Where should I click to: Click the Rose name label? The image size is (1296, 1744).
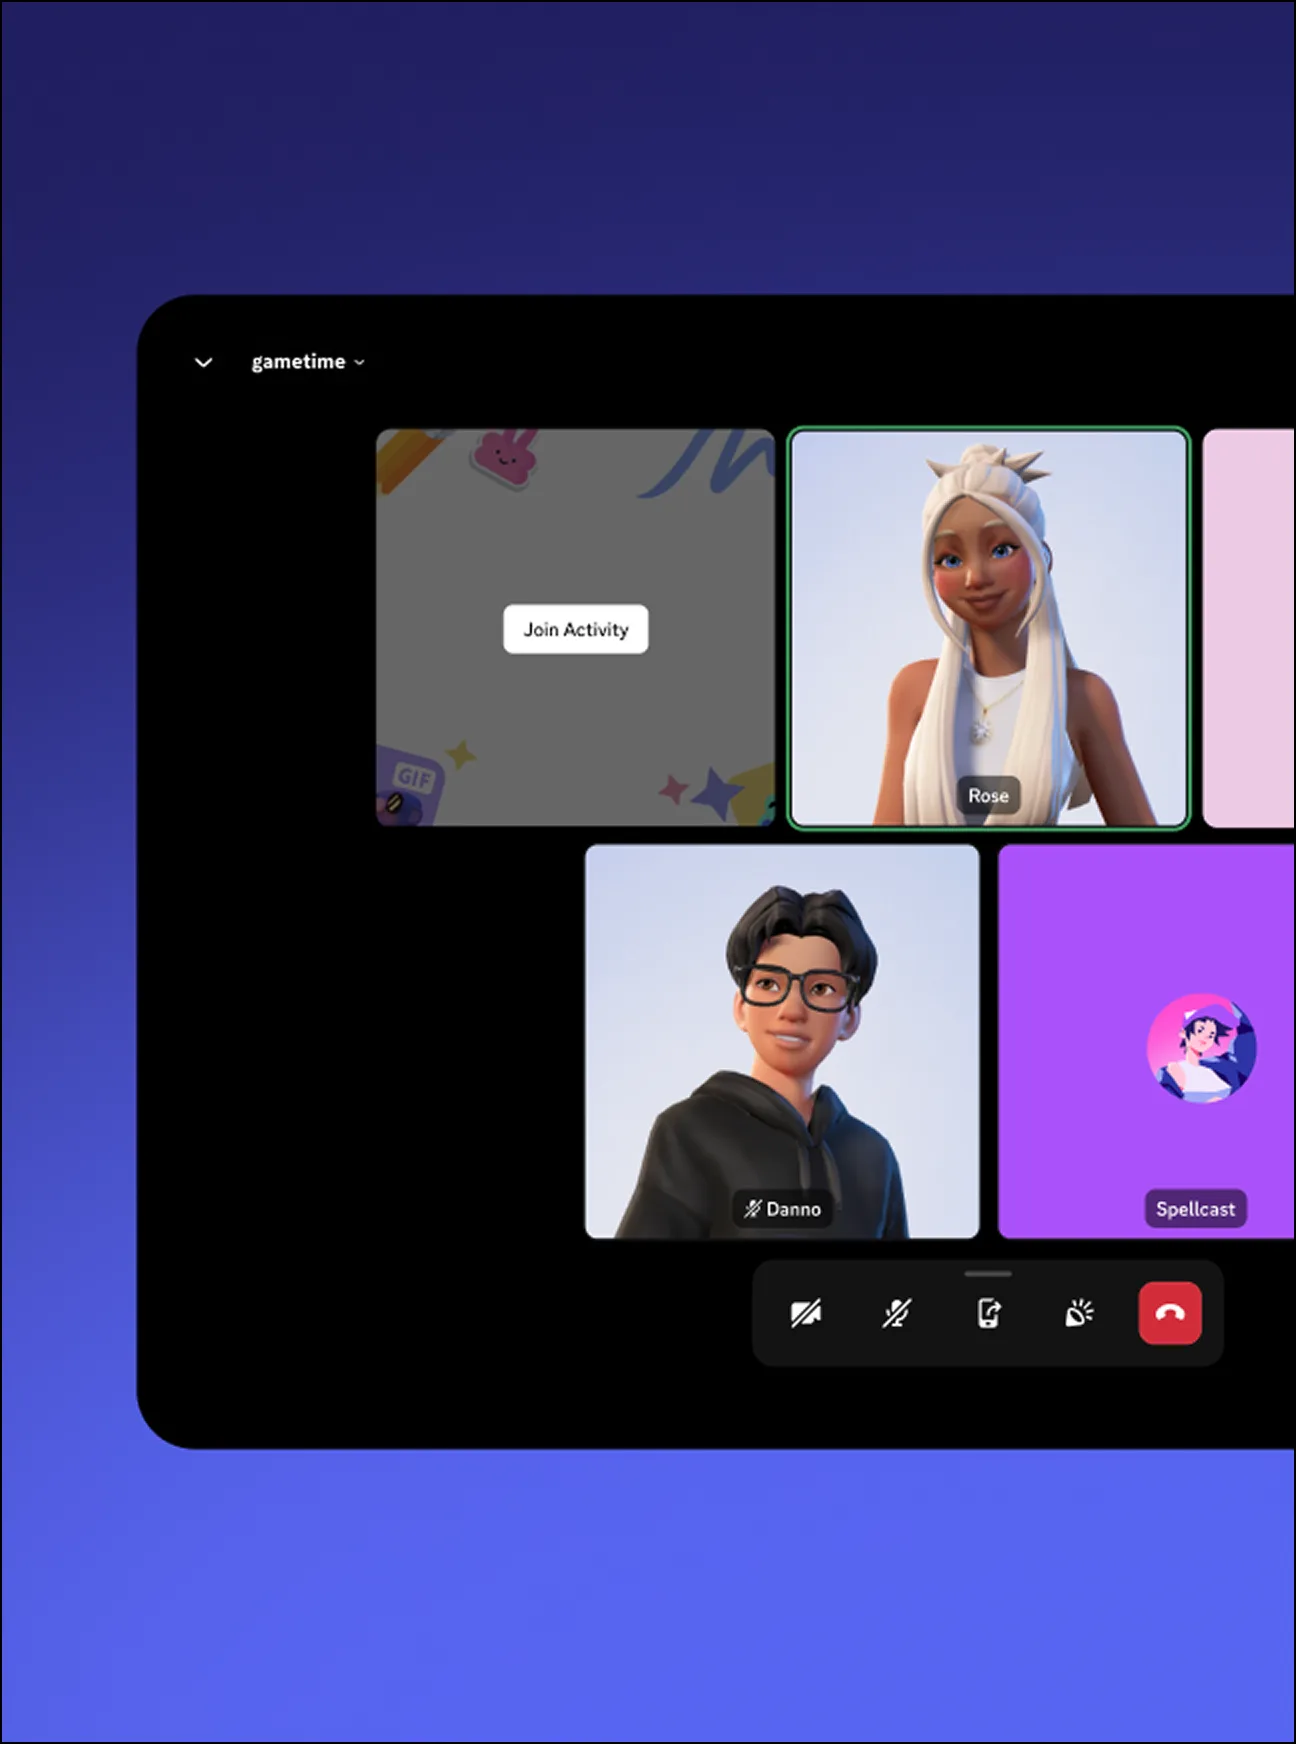(x=988, y=796)
